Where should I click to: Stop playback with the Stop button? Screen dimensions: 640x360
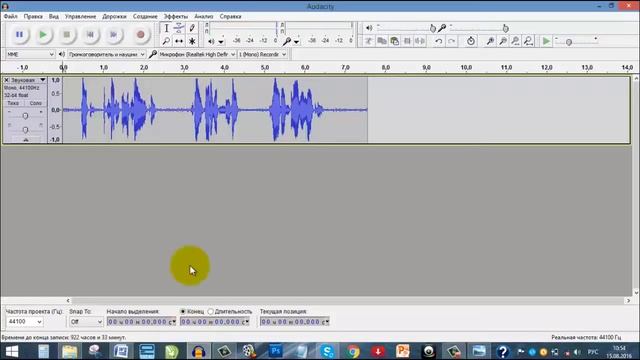click(x=67, y=35)
